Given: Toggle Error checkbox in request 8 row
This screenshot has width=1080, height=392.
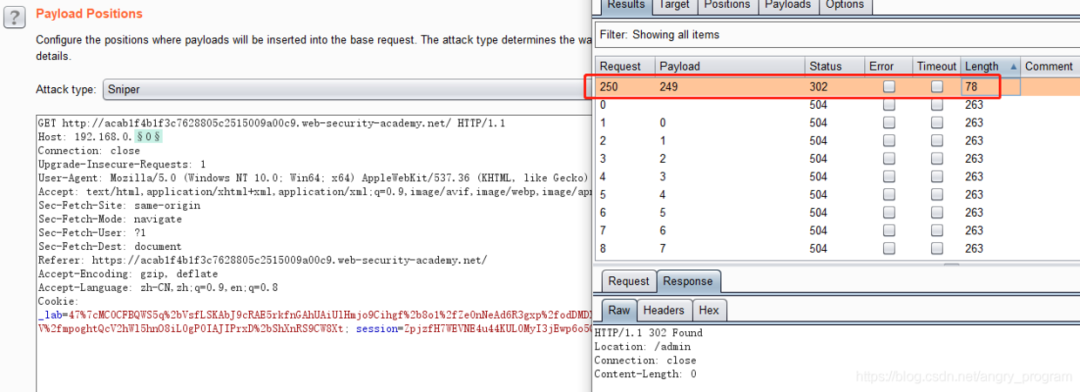Looking at the screenshot, I should (889, 248).
